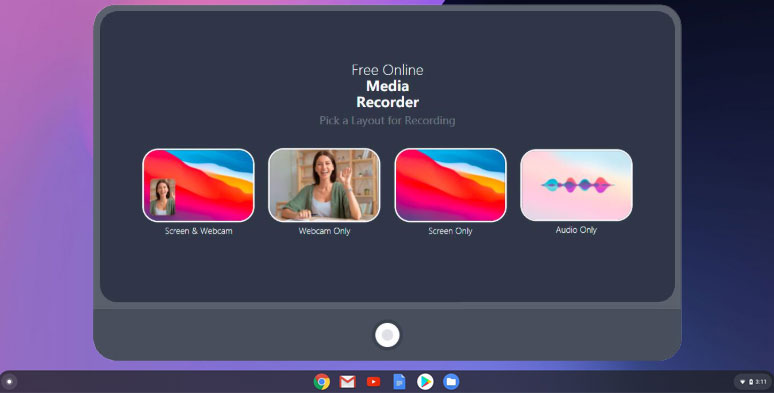Open Google Chrome from the shelf
This screenshot has width=774, height=393.
pos(322,382)
